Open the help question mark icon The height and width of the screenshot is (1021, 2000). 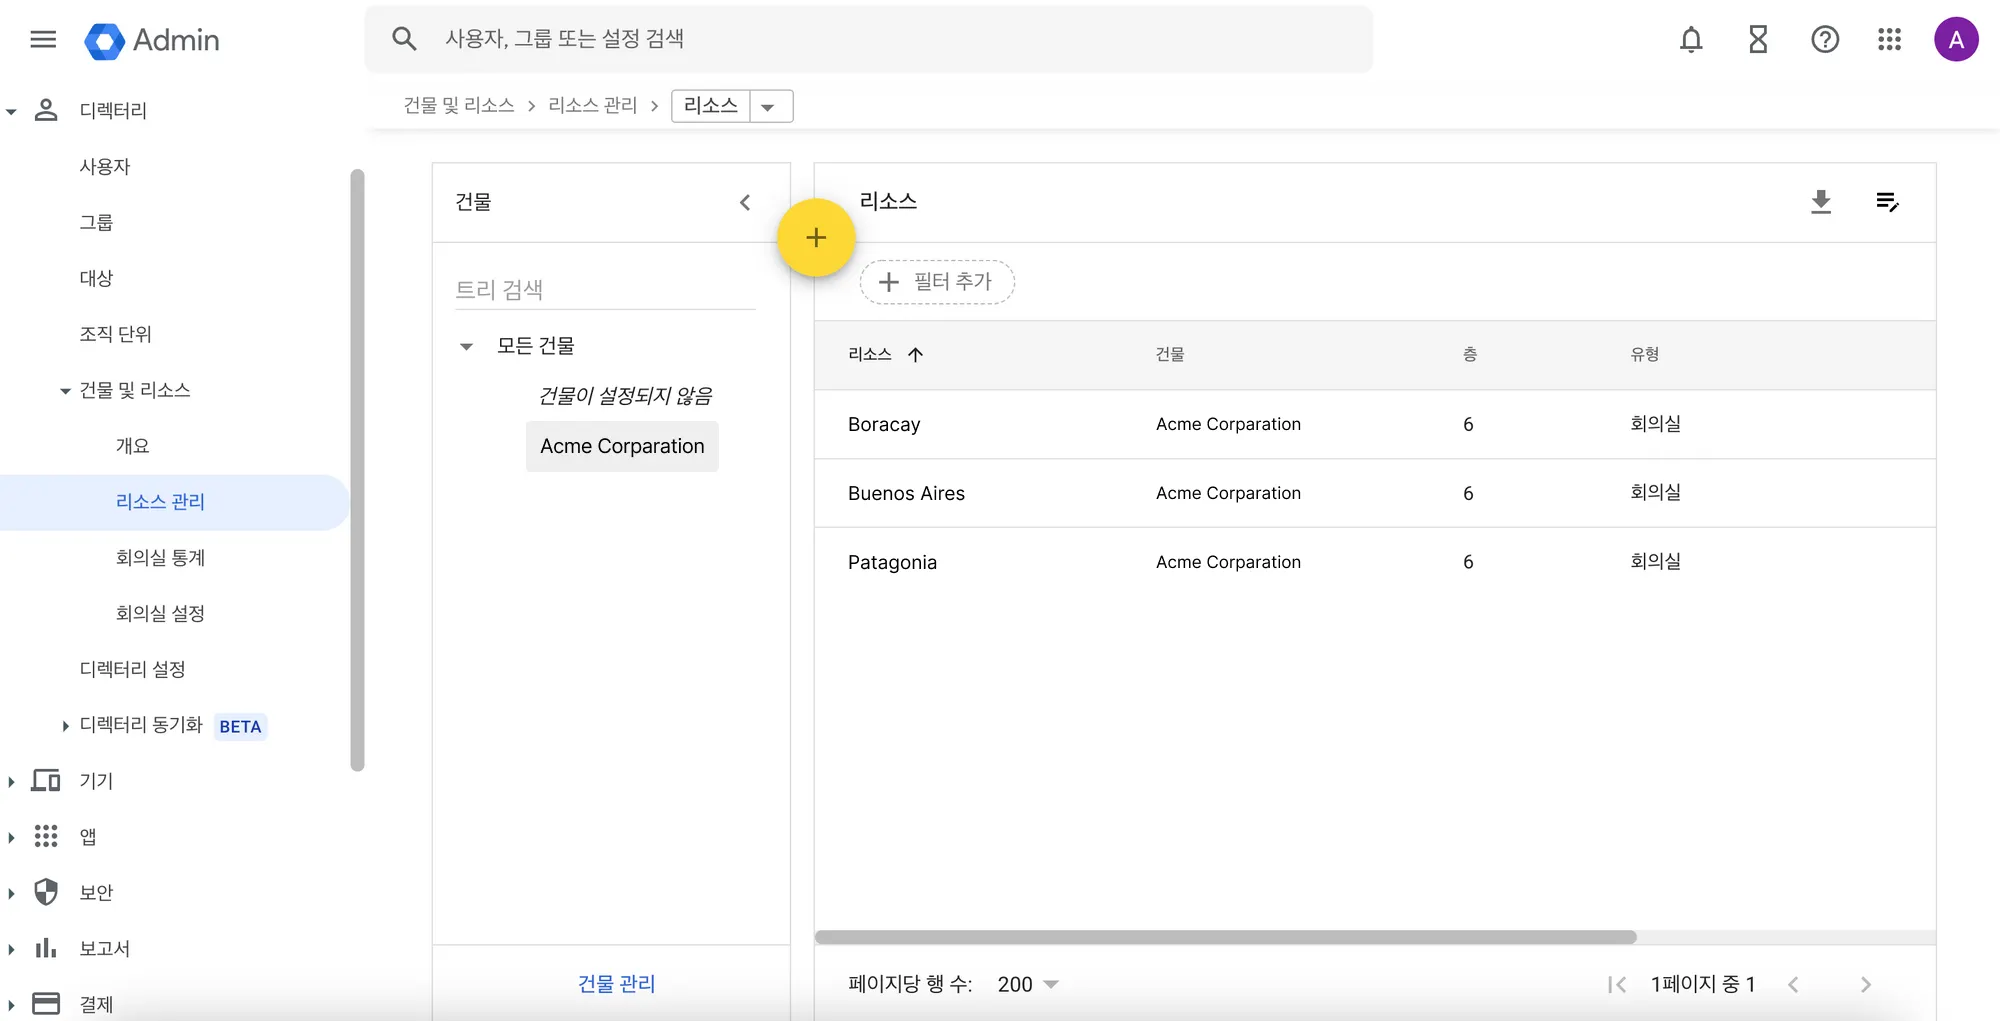click(1825, 40)
